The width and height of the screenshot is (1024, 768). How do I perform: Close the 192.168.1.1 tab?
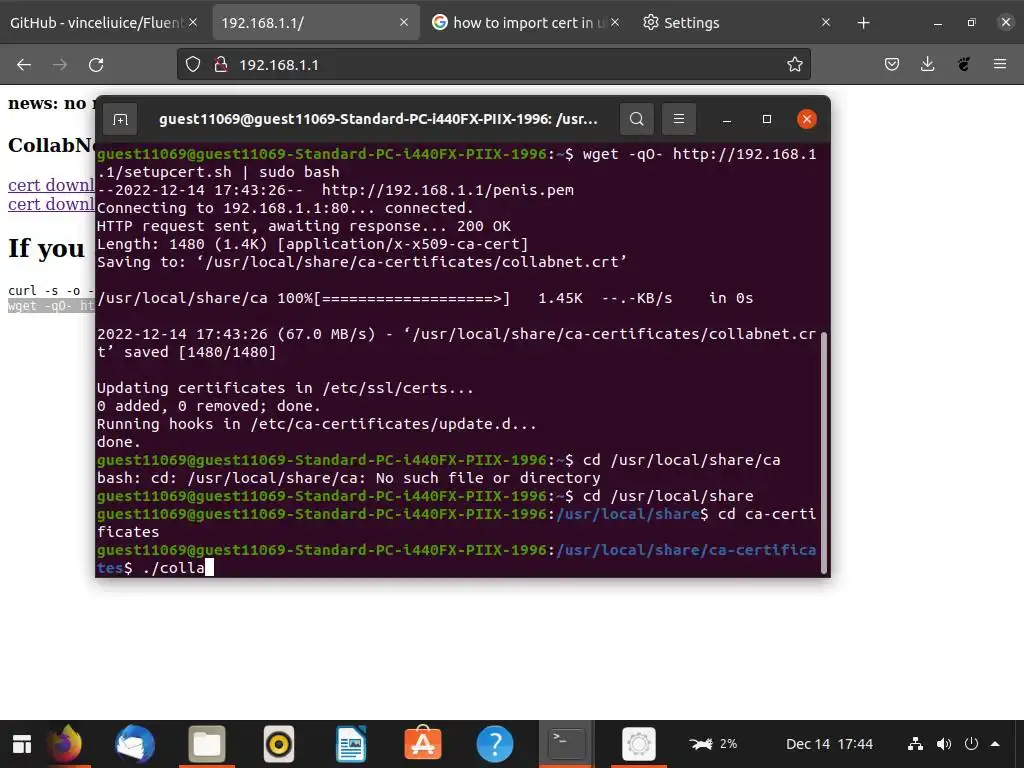(x=404, y=22)
